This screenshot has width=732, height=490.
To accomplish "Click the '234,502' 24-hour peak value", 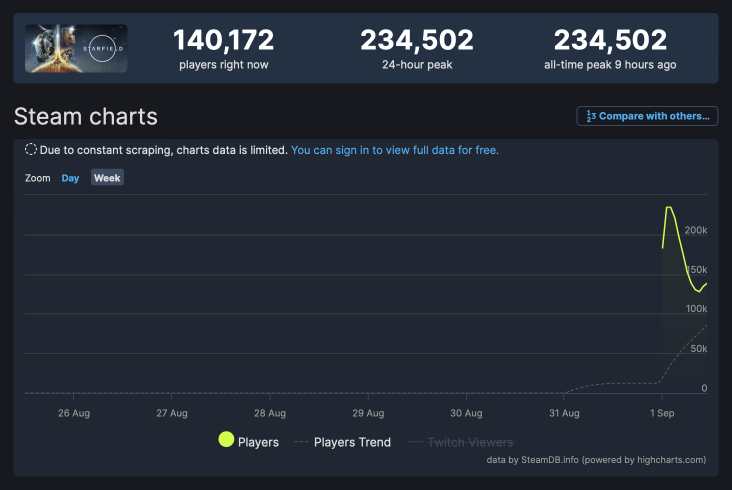I will (x=417, y=40).
